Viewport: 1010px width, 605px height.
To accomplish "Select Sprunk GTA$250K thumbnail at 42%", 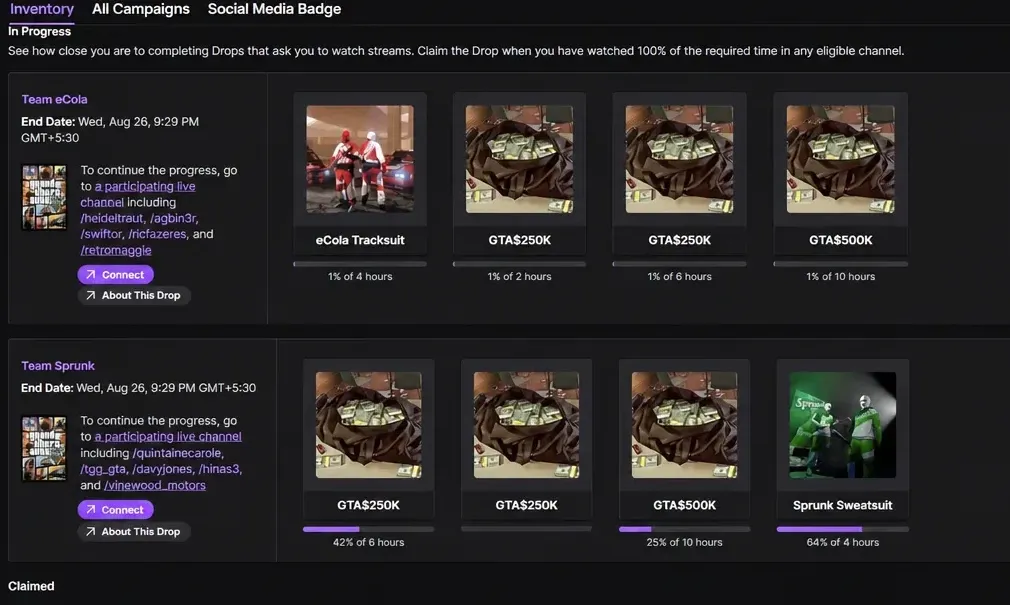I will 368,425.
